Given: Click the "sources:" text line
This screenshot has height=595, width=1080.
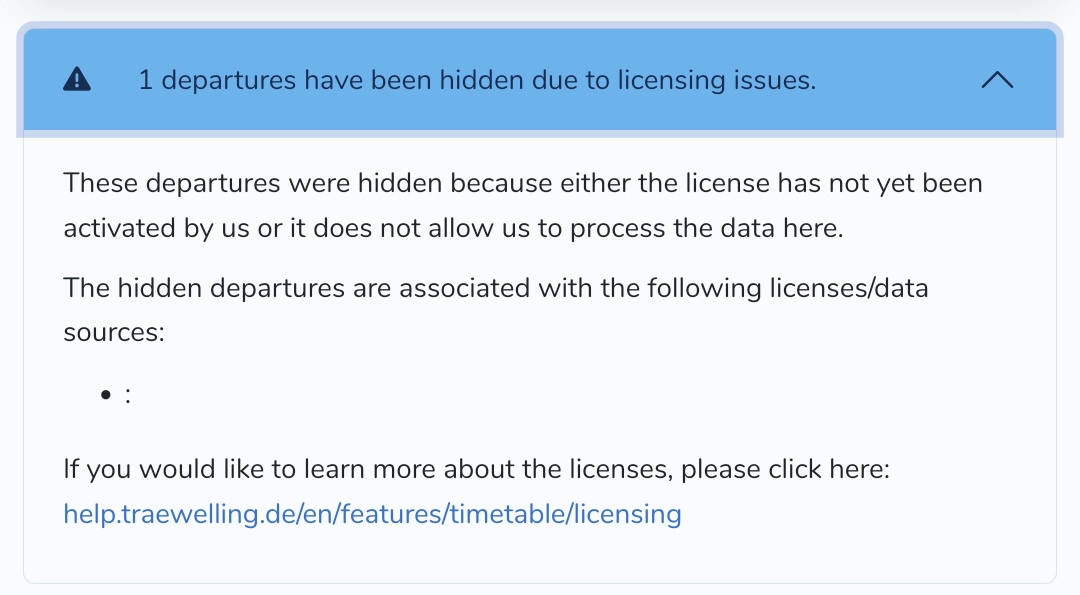Looking at the screenshot, I should click(113, 333).
